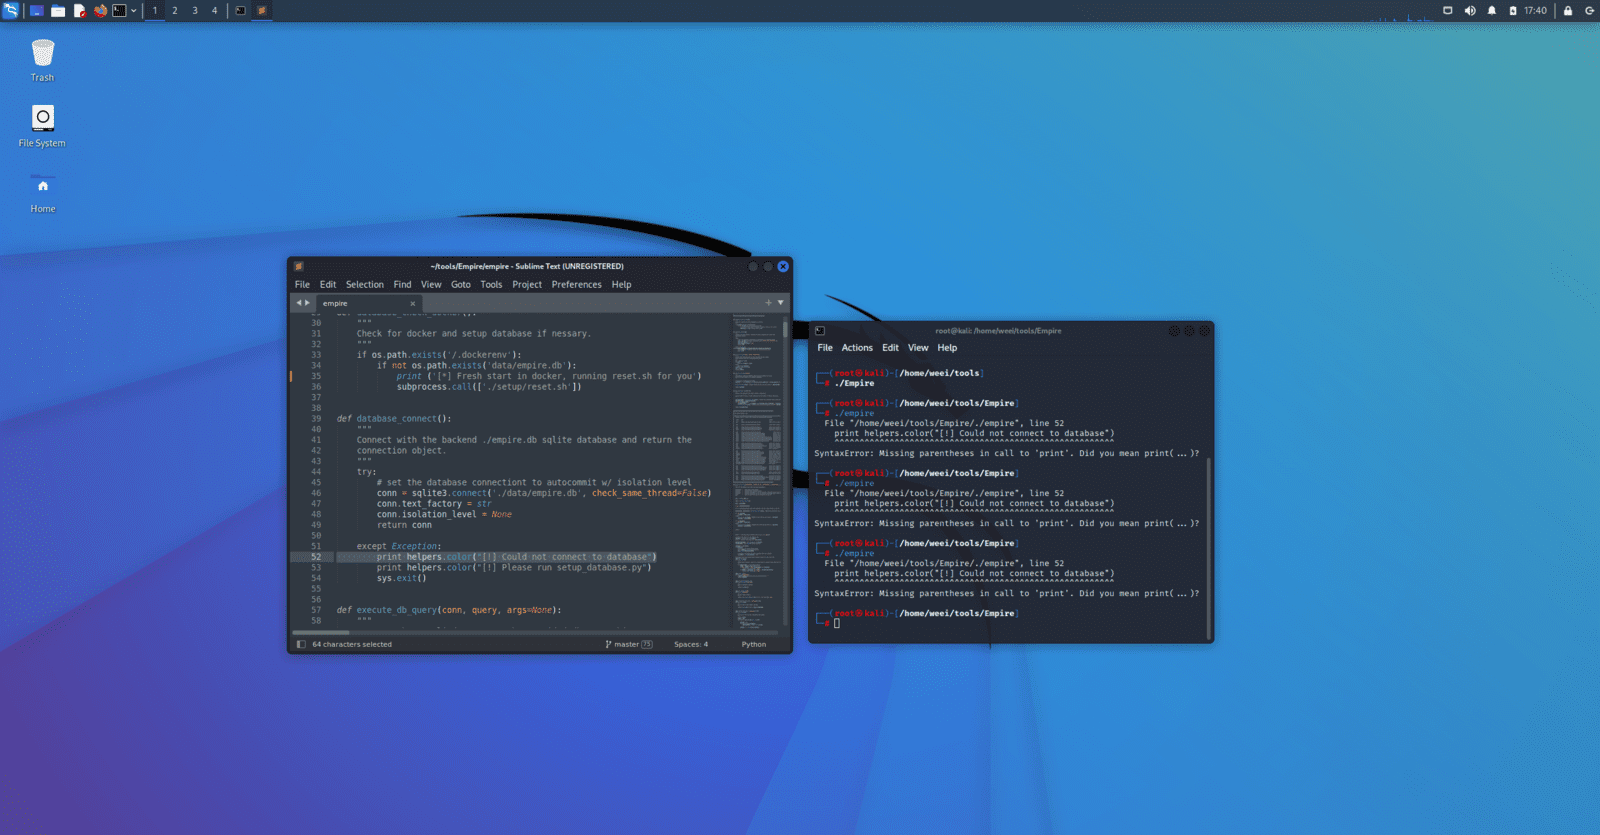Switch to workspace 3
The height and width of the screenshot is (835, 1600).
194,11
